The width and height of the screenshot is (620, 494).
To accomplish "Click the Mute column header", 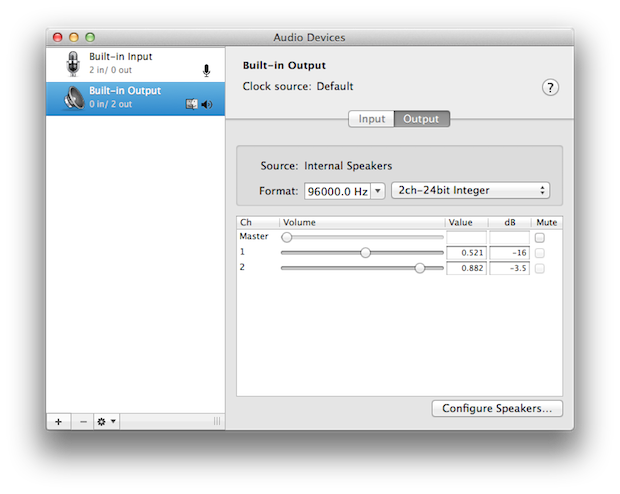I will (546, 222).
